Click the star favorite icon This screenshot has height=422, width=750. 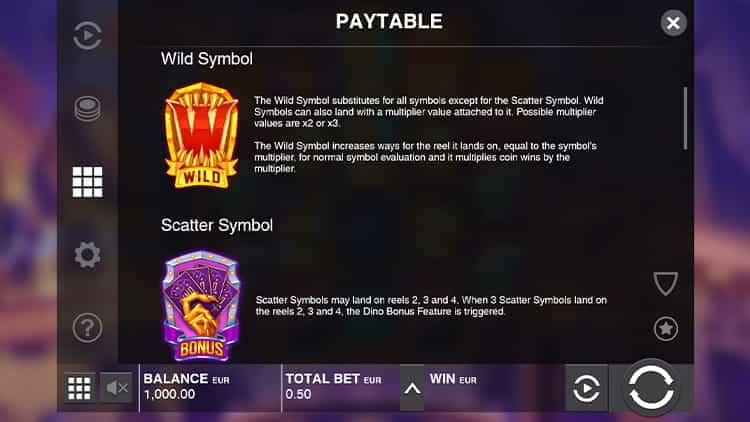point(665,329)
